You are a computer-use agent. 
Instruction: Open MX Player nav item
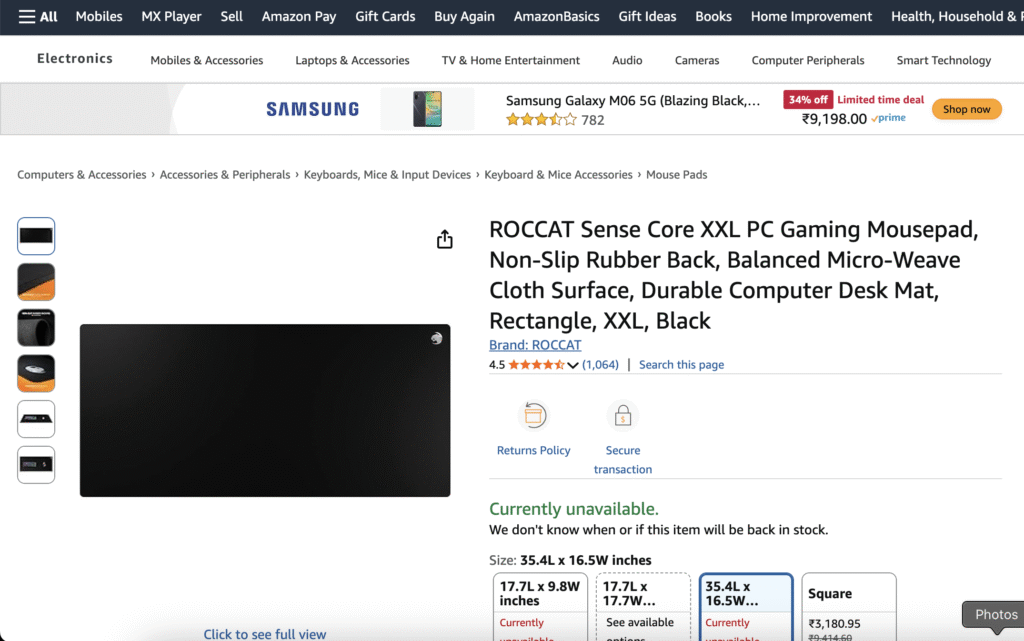[x=171, y=16]
